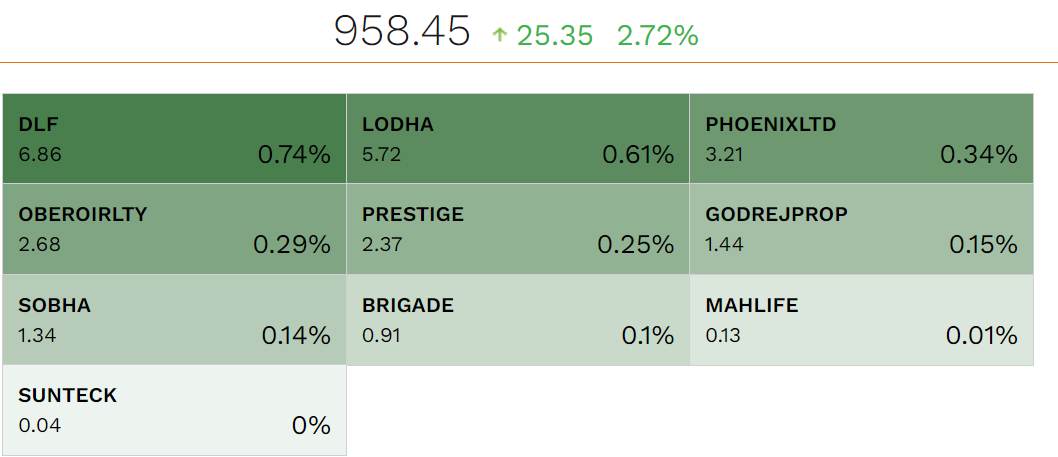1058x457 pixels.
Task: Click the MAHLIFE ticker name
Action: click(752, 305)
